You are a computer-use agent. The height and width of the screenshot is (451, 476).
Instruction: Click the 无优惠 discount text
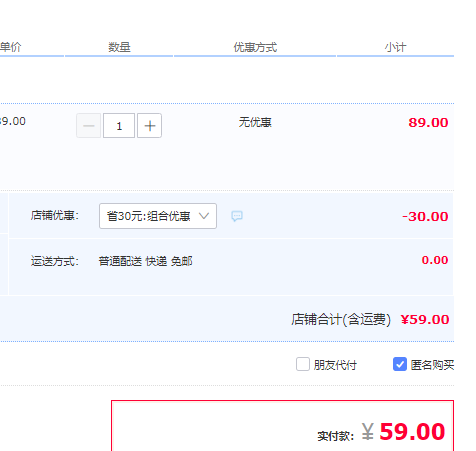click(x=255, y=122)
